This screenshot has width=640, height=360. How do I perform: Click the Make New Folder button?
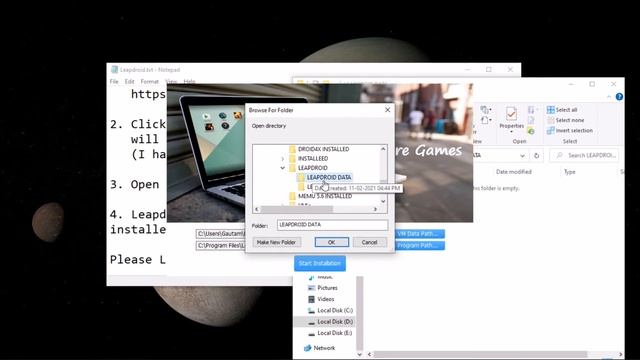point(276,242)
